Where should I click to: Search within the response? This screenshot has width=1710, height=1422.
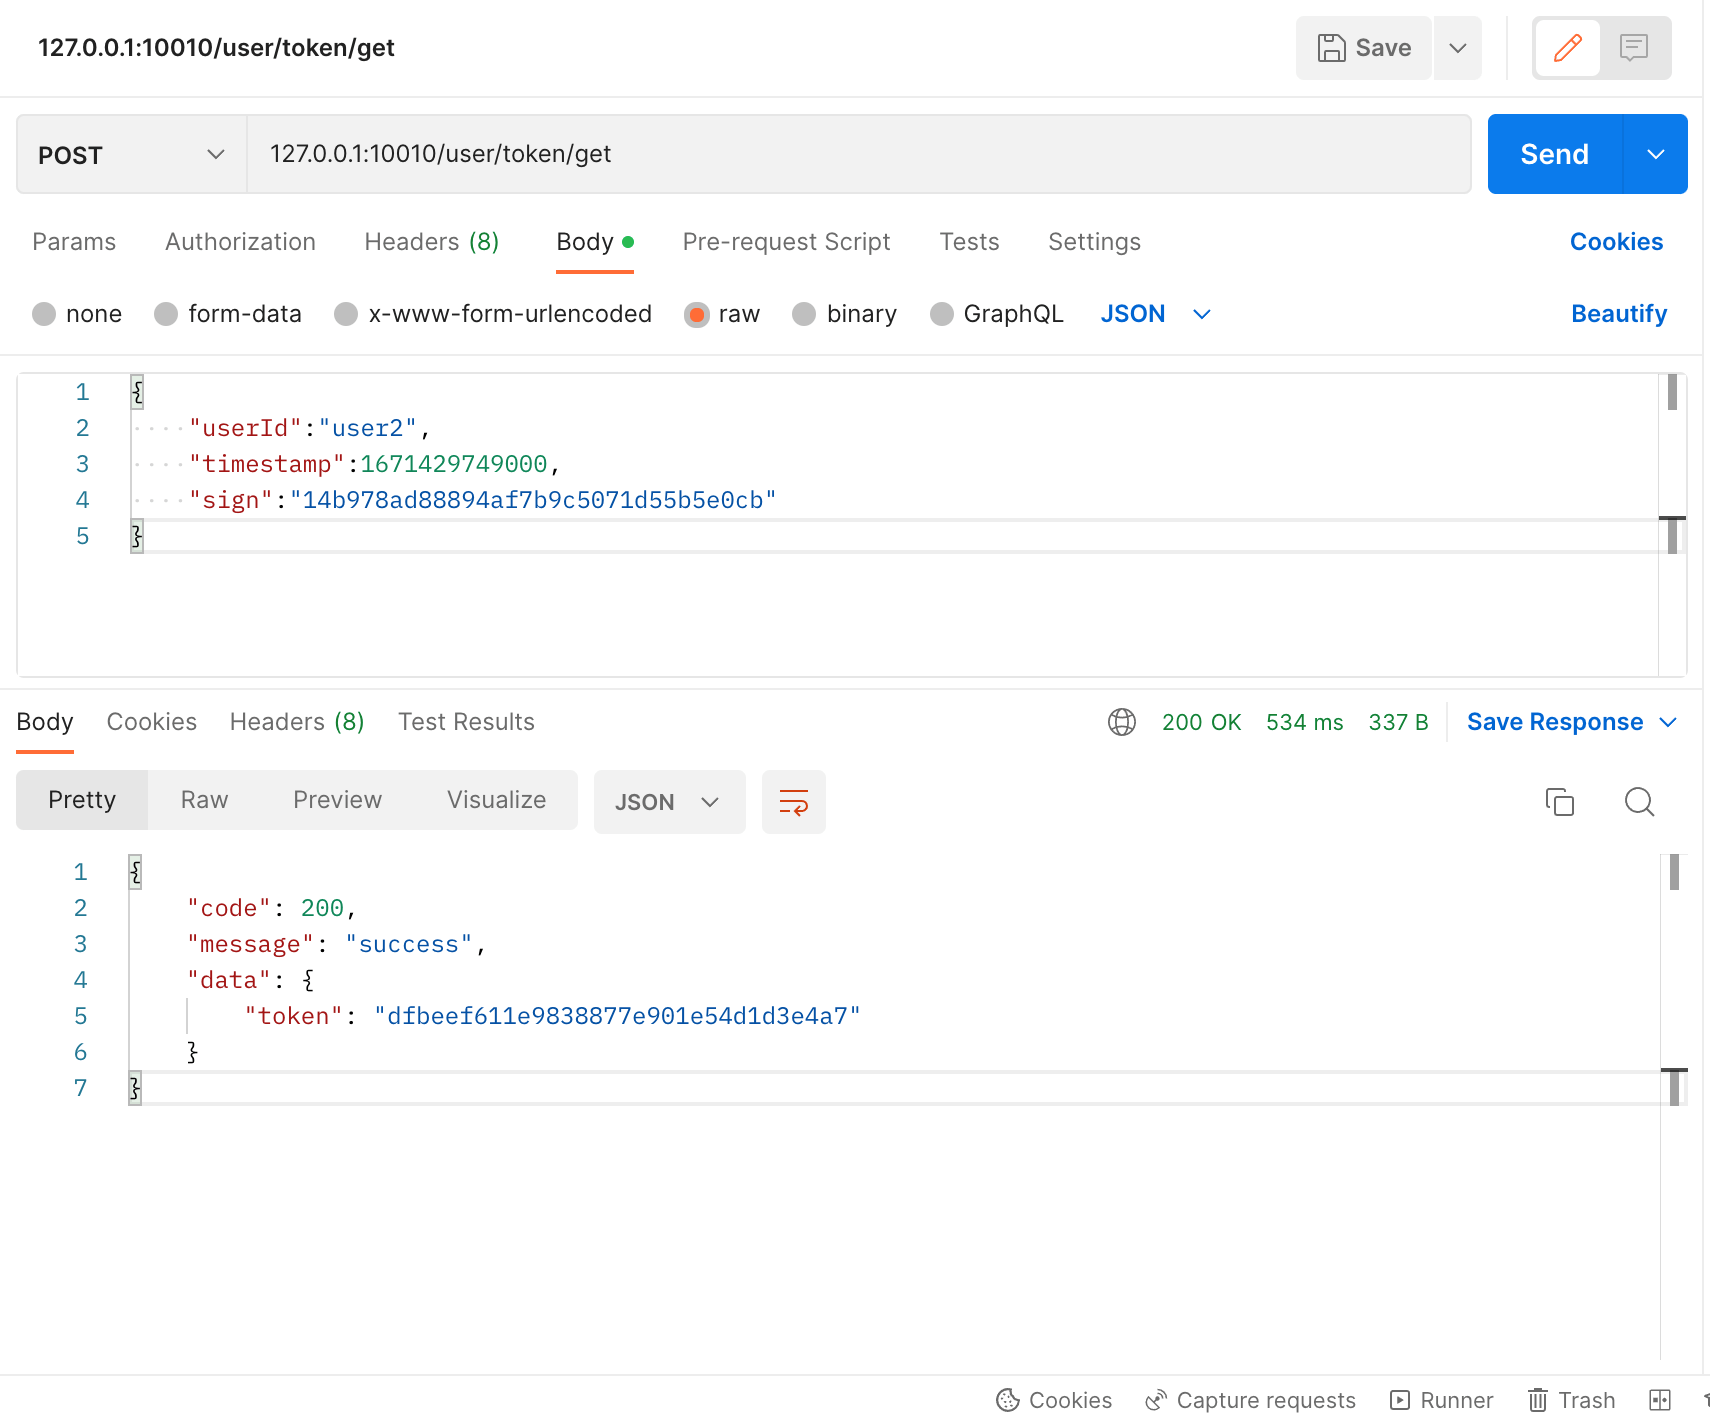[1639, 801]
